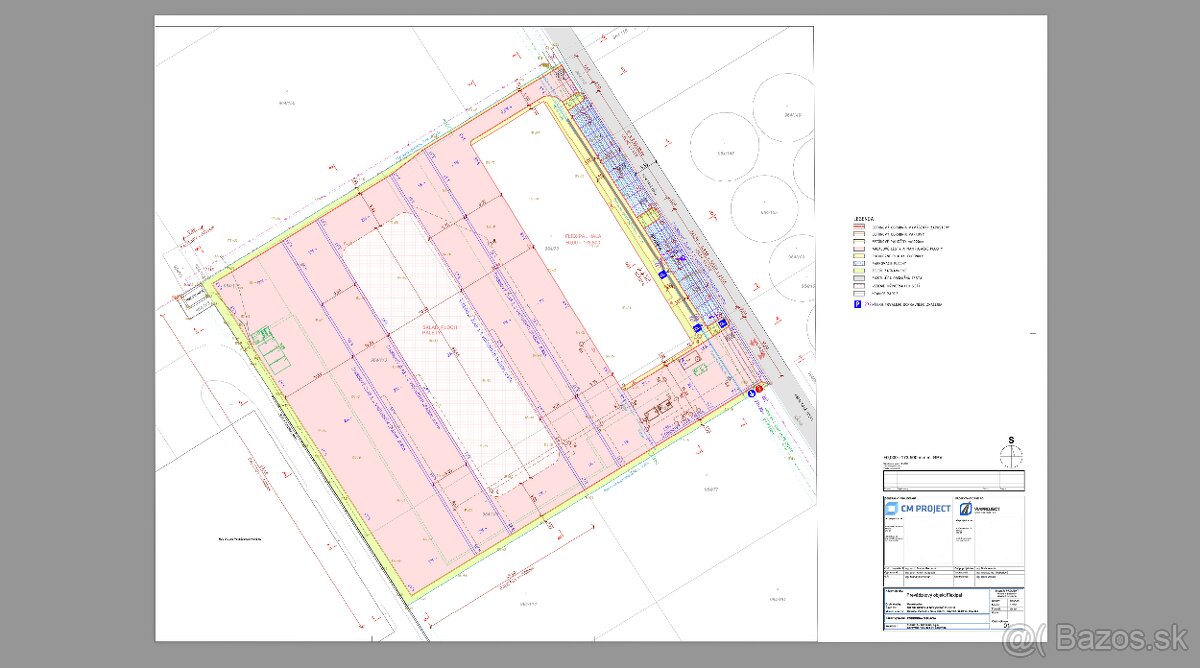The image size is (1200, 668).
Task: Click the revision table above company logos
Action: [x=954, y=482]
